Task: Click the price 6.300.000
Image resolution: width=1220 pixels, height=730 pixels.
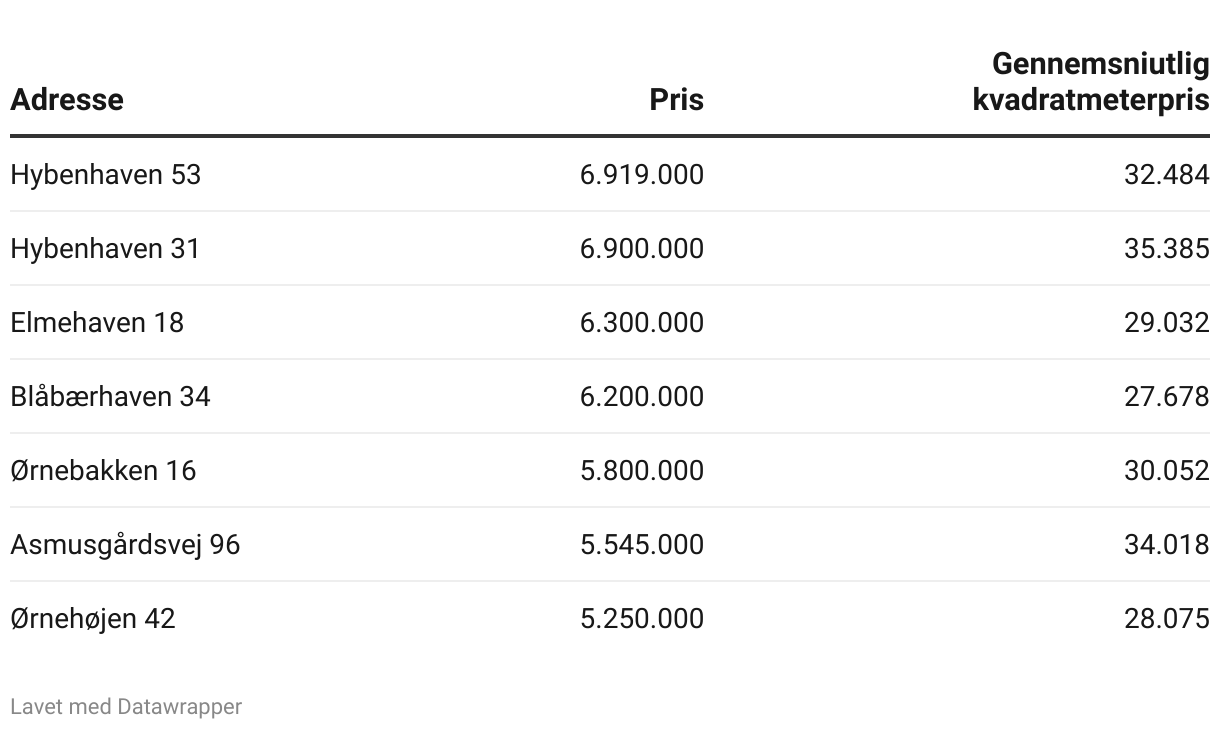Action: coord(642,323)
